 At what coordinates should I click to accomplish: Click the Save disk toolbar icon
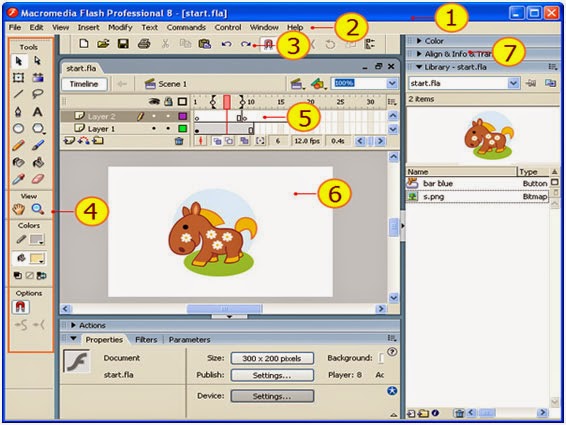[x=123, y=44]
